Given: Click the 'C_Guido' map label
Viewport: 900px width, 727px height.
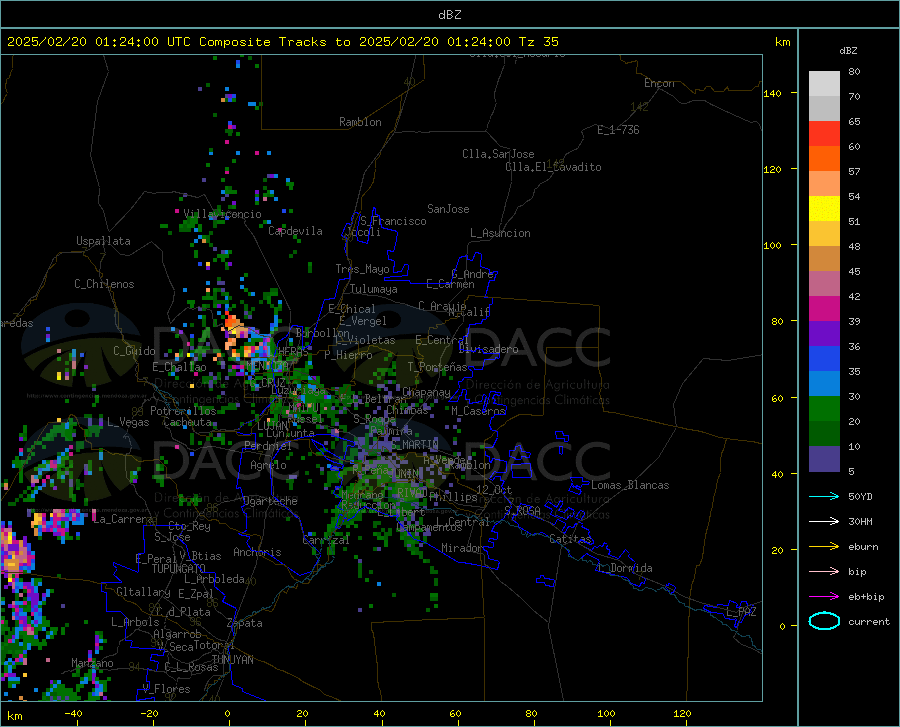Looking at the screenshot, I should [134, 351].
